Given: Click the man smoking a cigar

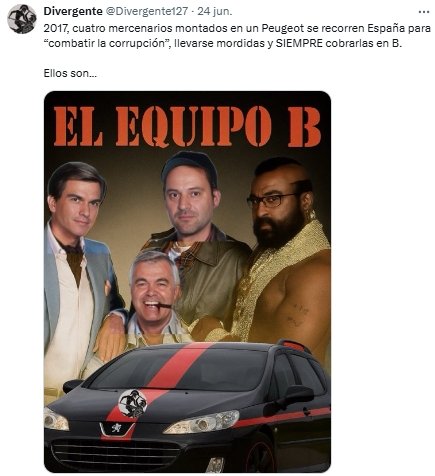Looking at the screenshot, I should point(154,290).
